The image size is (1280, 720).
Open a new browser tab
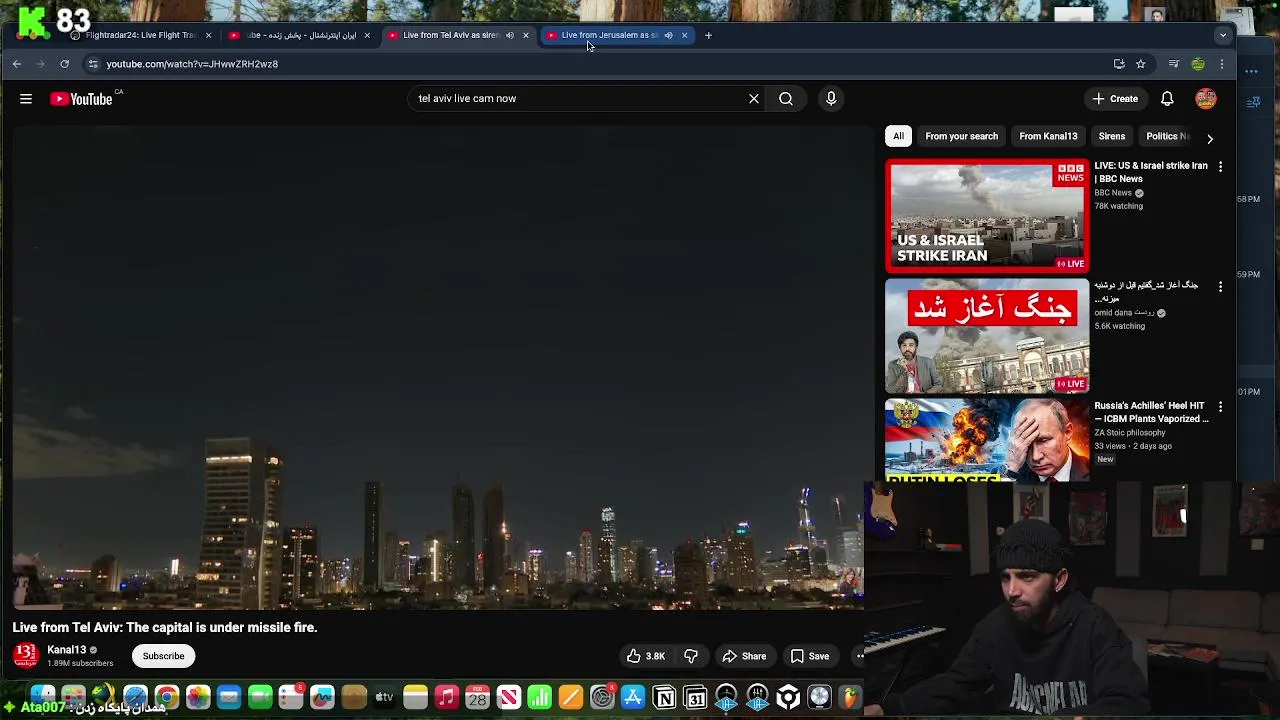[708, 35]
